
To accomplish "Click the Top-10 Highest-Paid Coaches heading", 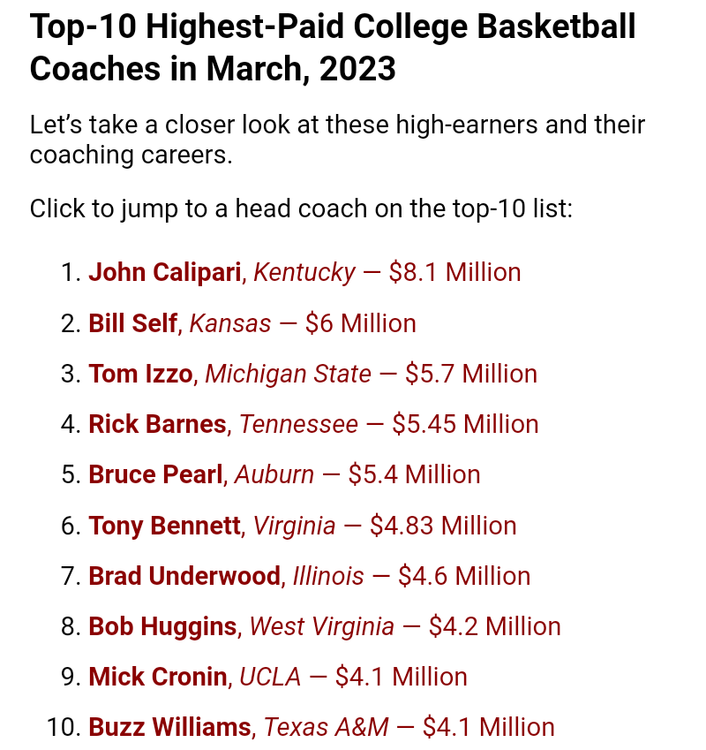I will coord(332,46).
